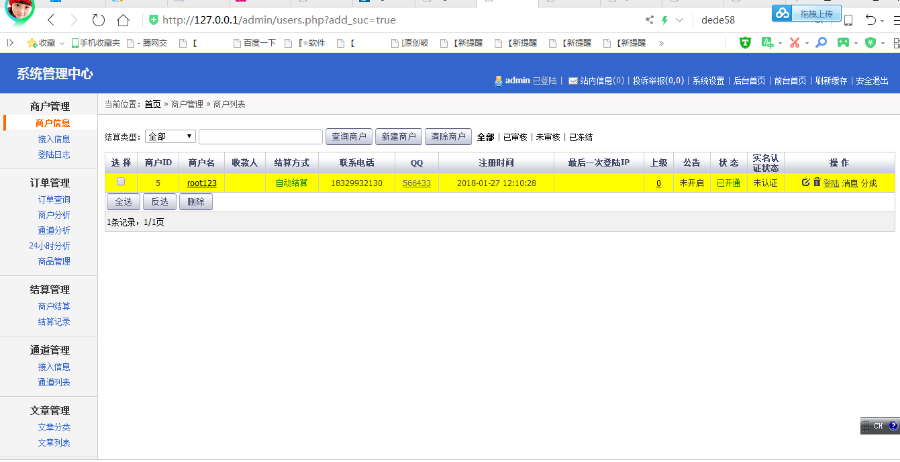Click the envelope icon beside 站内信息
900x462 pixels.
click(572, 81)
